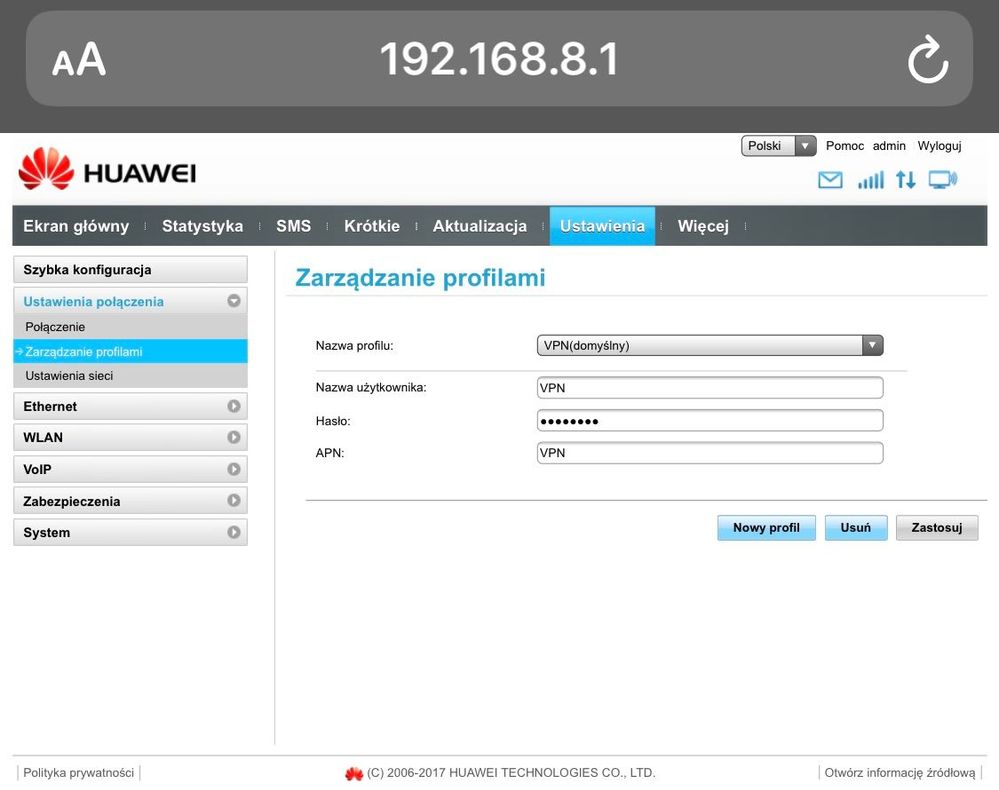The image size is (999, 790).
Task: Open the Aktualizacja tab
Action: point(479,226)
